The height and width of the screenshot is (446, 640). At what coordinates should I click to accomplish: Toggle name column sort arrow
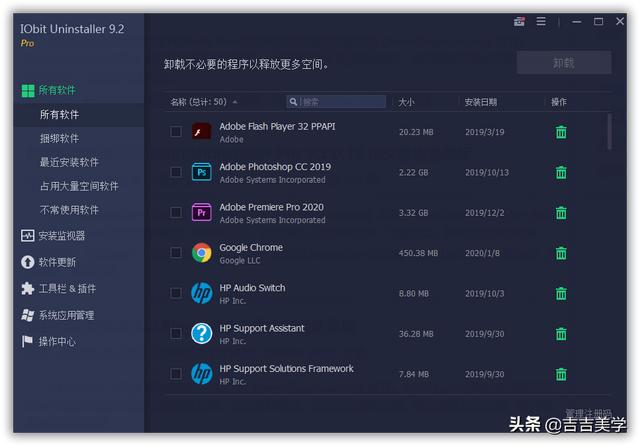pos(235,102)
